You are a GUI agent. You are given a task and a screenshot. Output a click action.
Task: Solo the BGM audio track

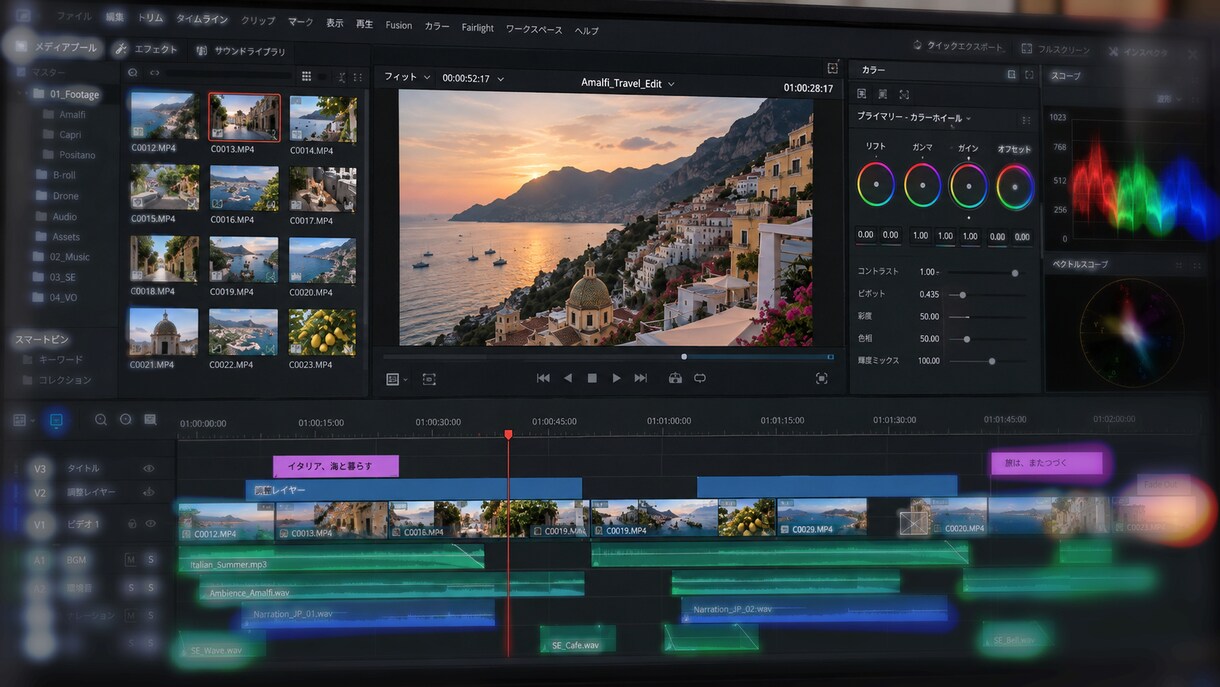tap(151, 559)
